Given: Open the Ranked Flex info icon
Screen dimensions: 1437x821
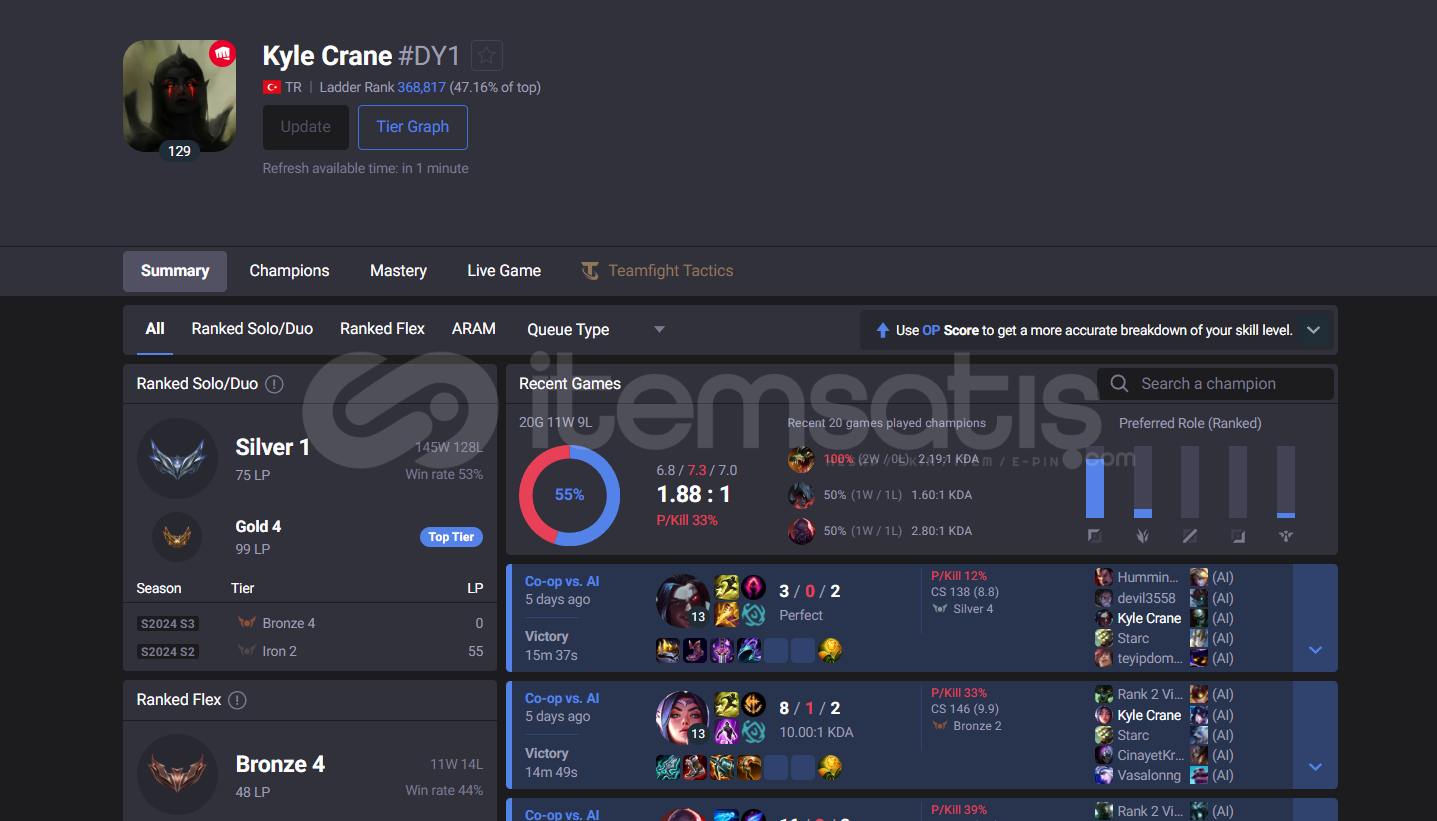Looking at the screenshot, I should [x=237, y=700].
